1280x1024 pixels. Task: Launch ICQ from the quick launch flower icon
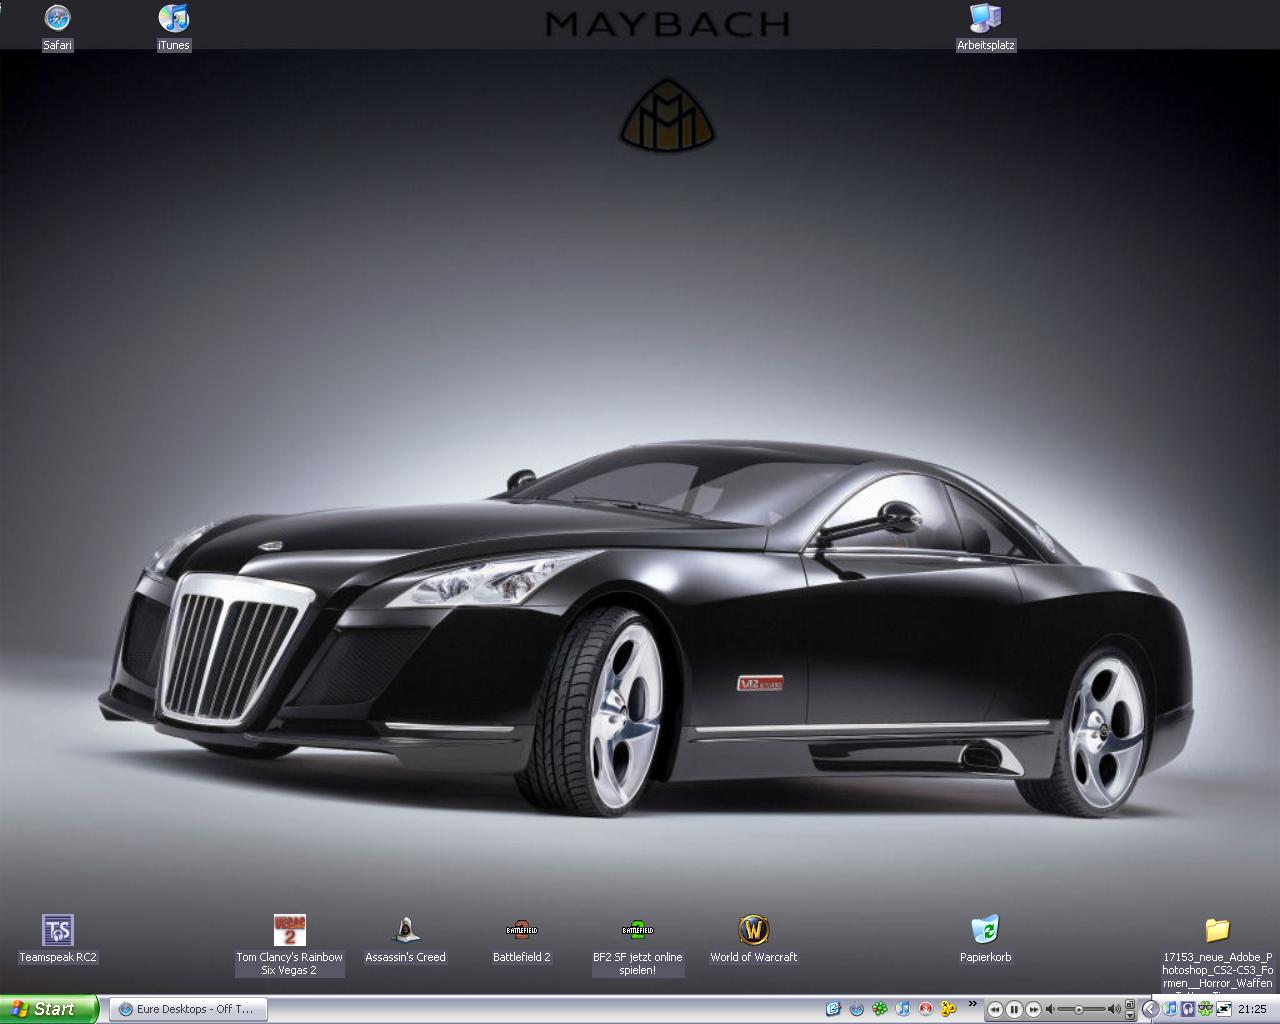click(x=879, y=1009)
